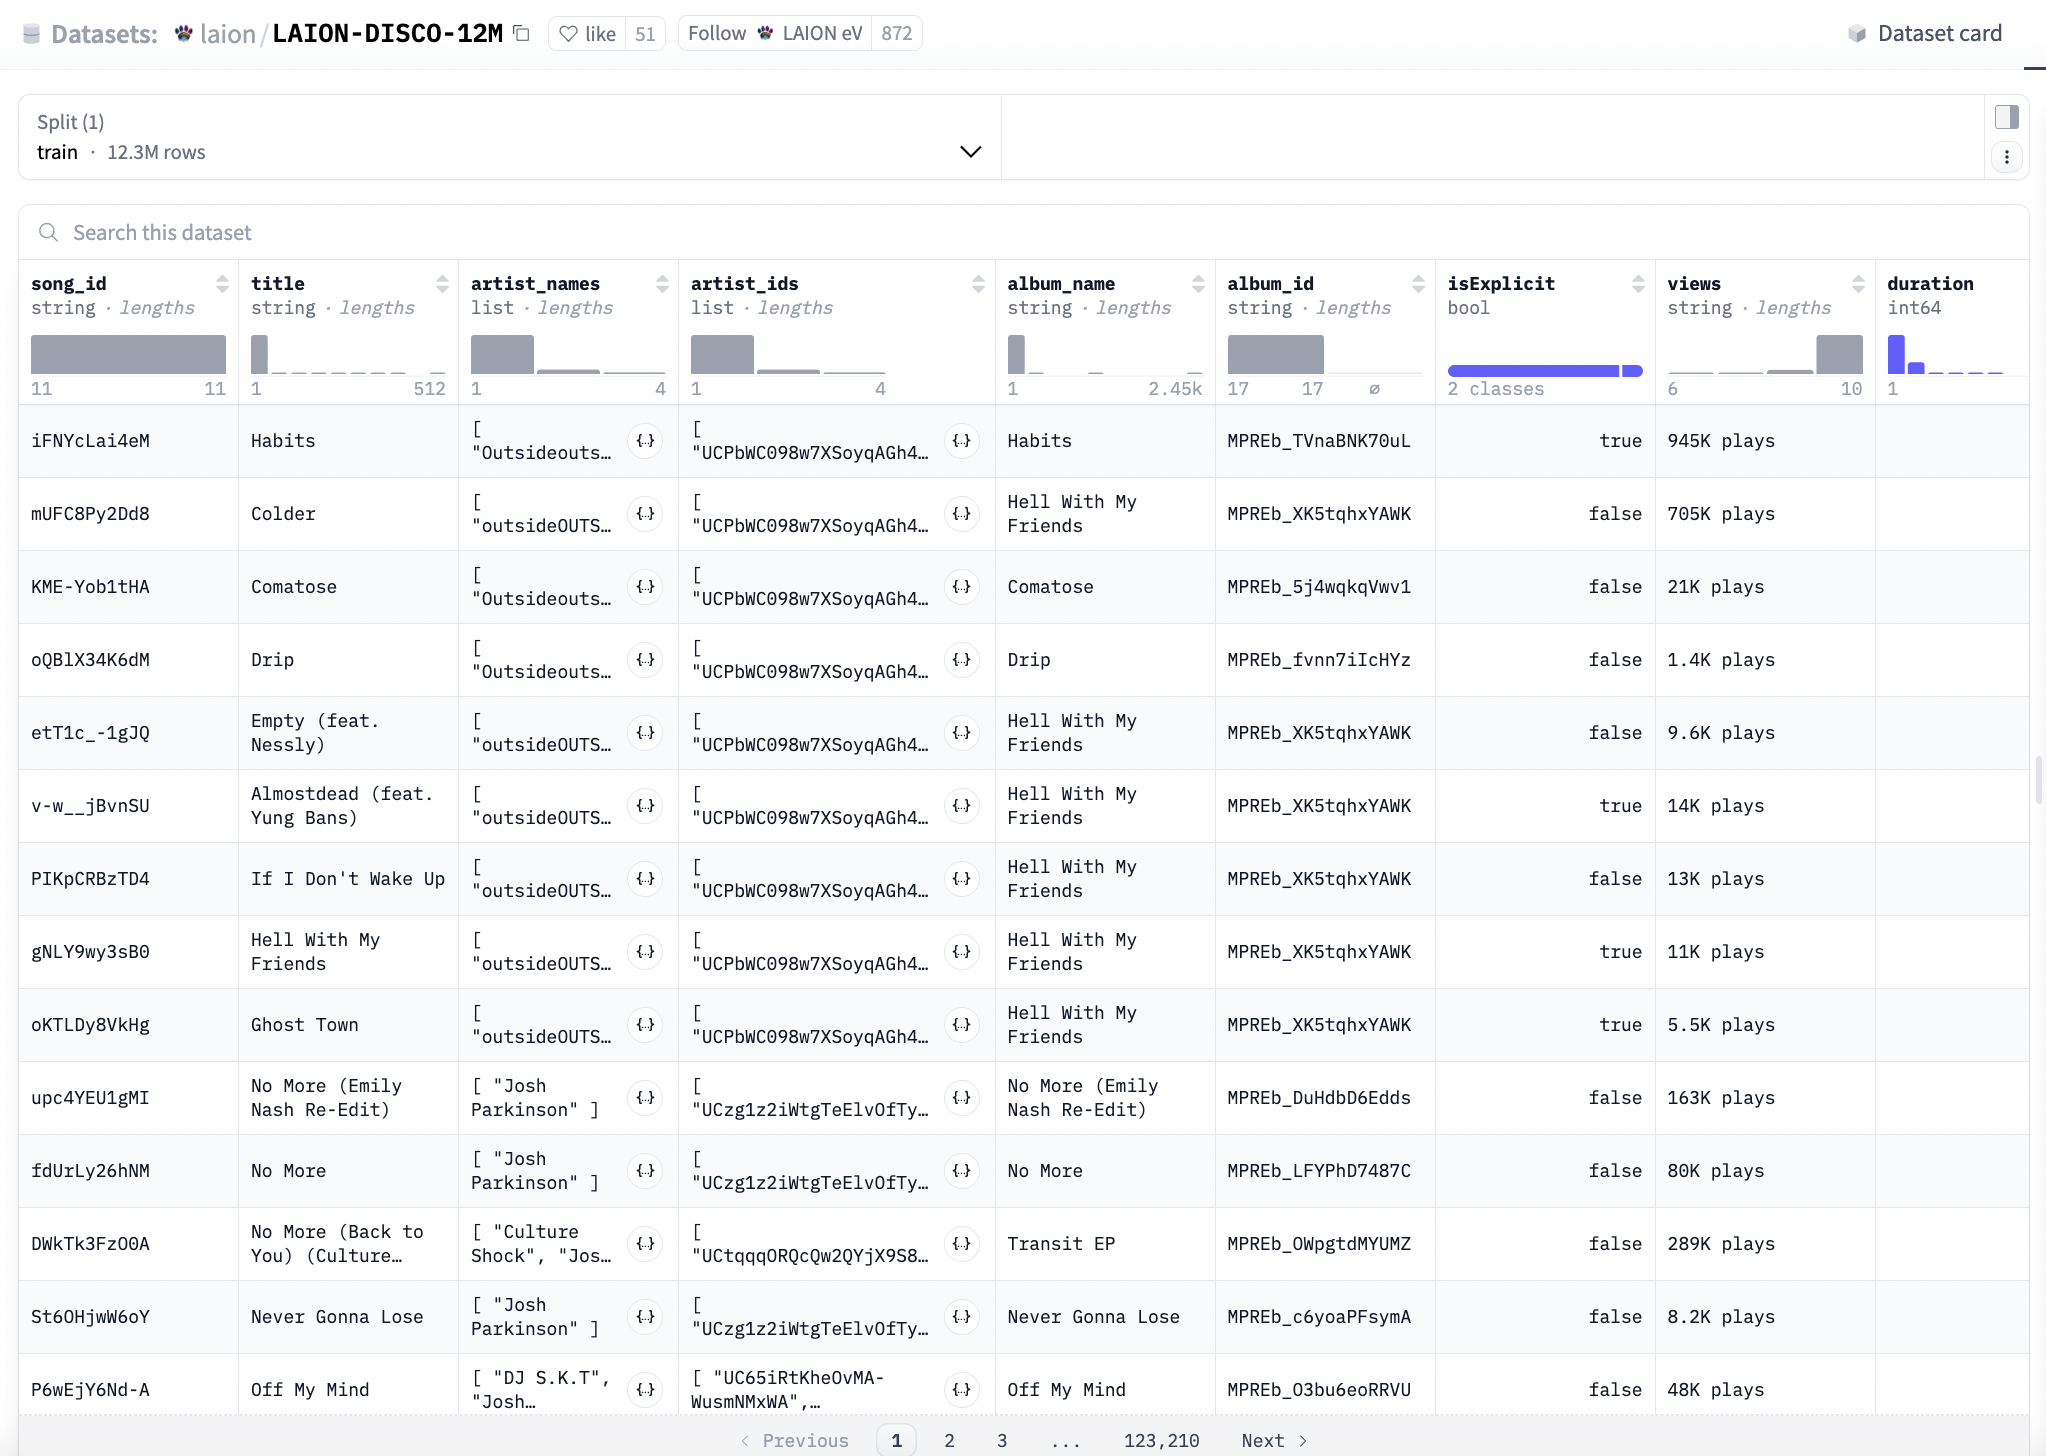Click the duration histogram bars

(x=1945, y=354)
